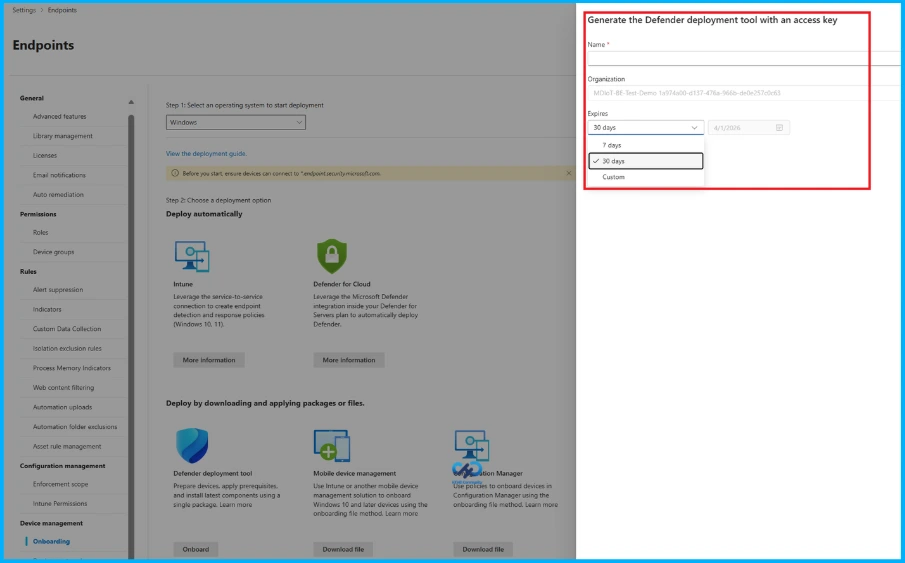
Task: Click the Defender deployment tool shield icon
Action: (x=192, y=445)
